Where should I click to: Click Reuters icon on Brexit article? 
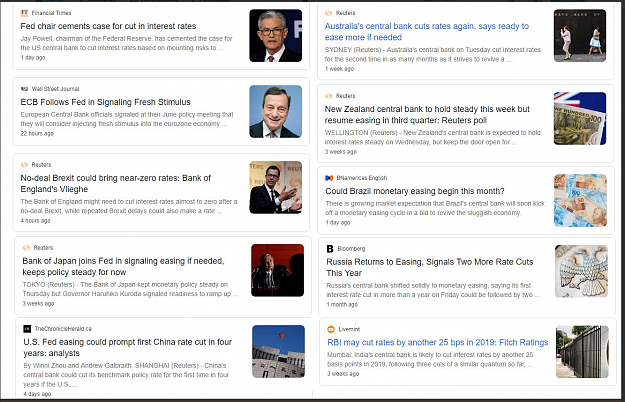[24, 165]
